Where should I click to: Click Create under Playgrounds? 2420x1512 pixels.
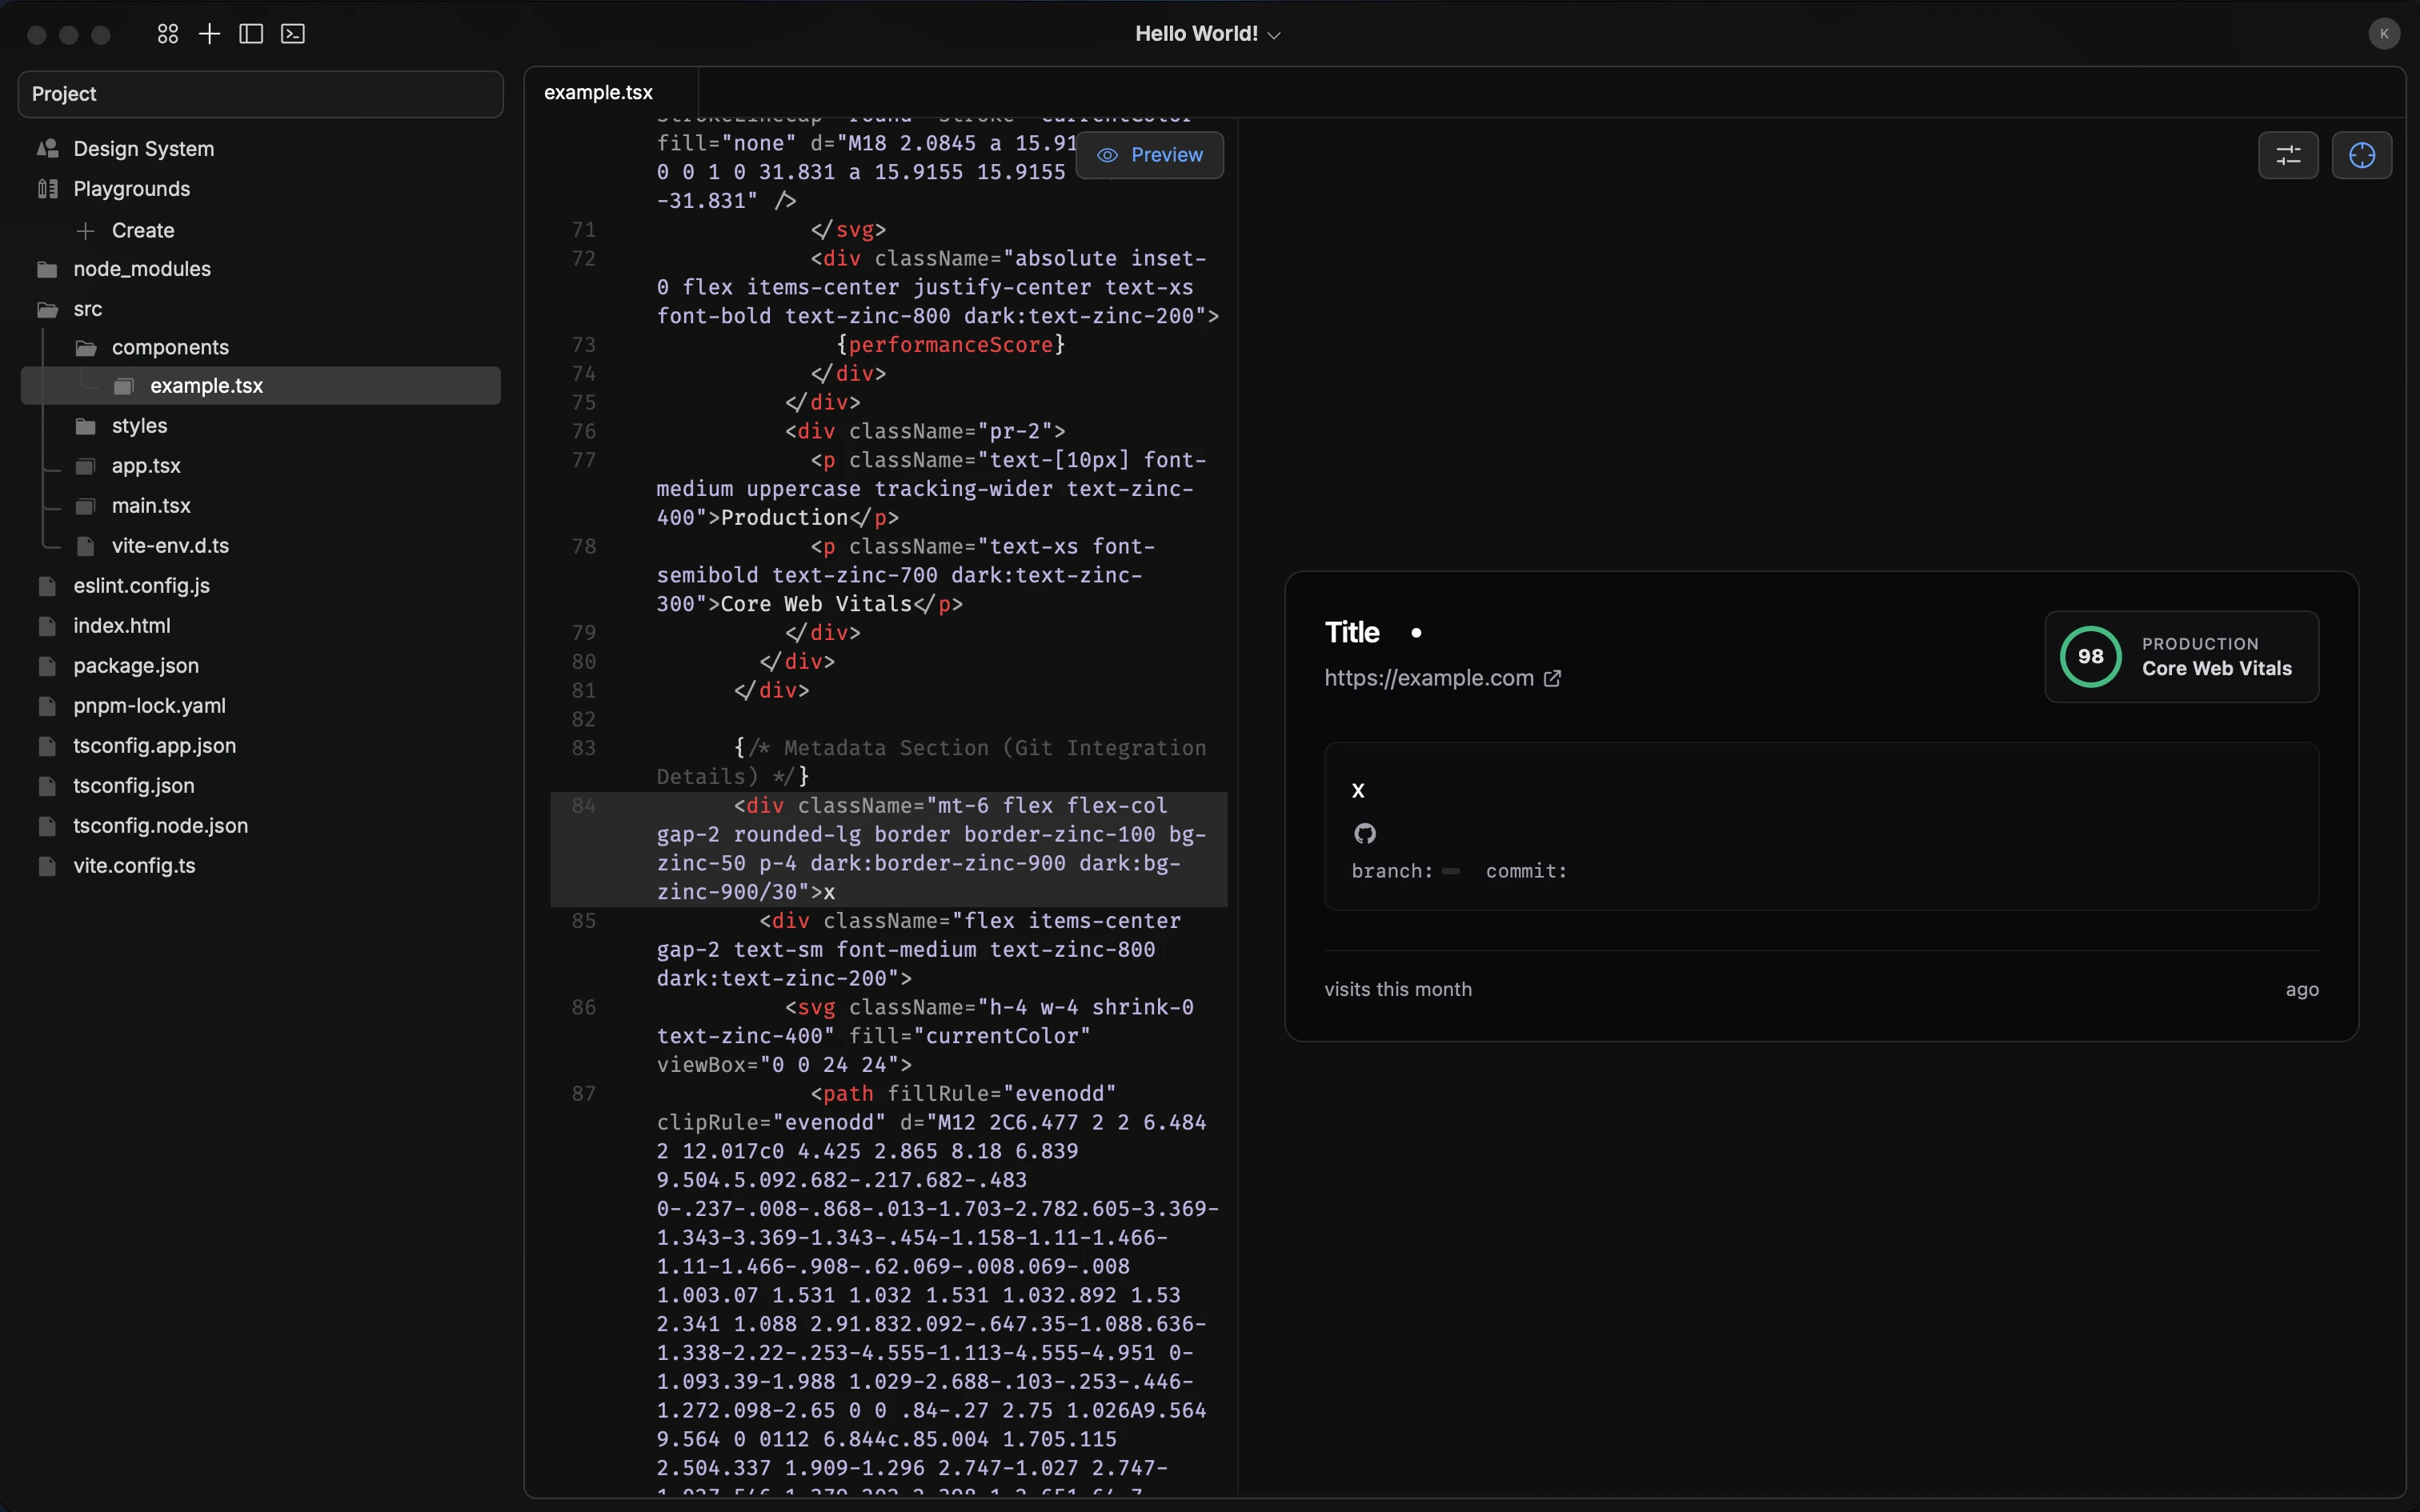[x=143, y=230]
